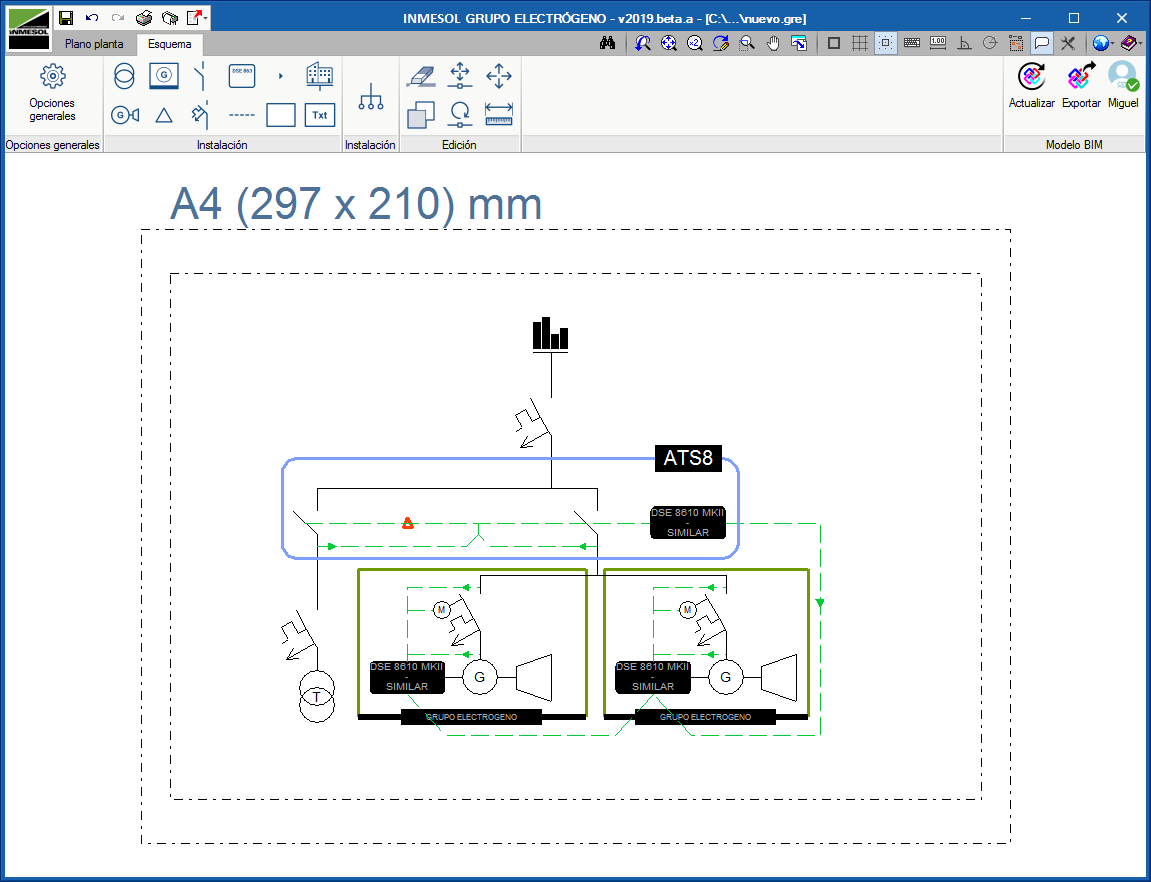Select the rectangle frame tool
This screenshot has height=882, width=1151.
pos(280,115)
